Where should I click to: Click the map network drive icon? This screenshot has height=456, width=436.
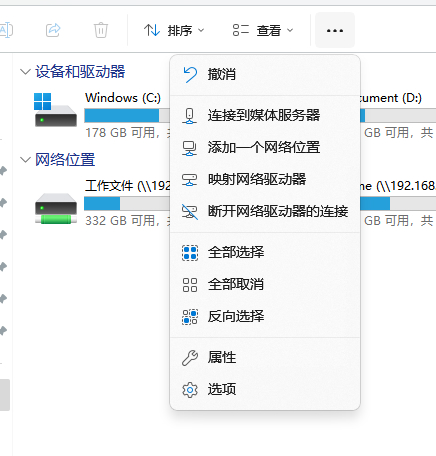click(189, 180)
